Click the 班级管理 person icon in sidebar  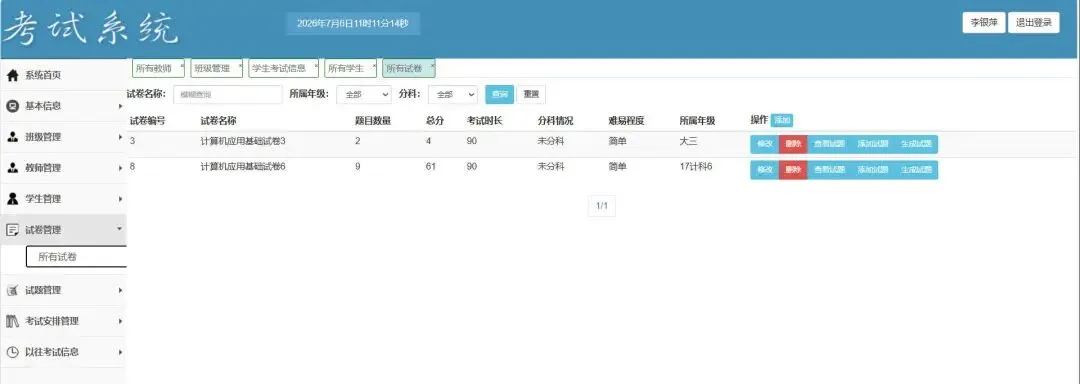pyautogui.click(x=12, y=137)
